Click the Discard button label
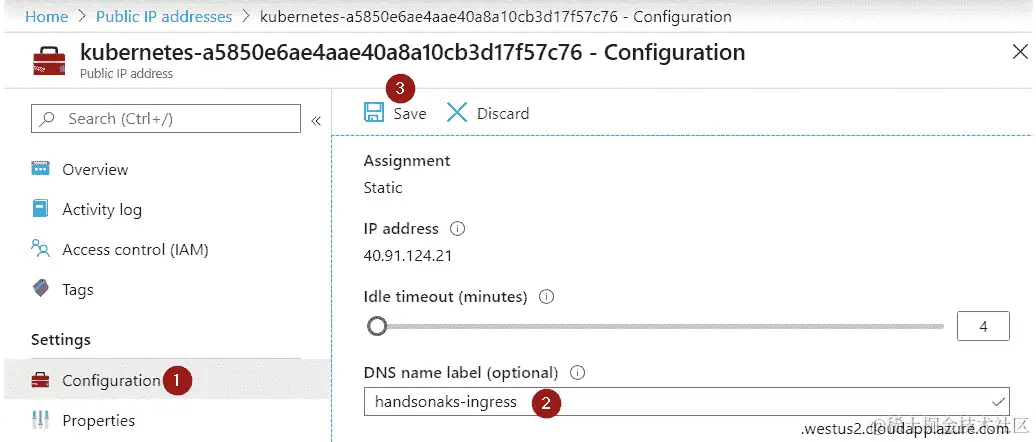 point(503,114)
